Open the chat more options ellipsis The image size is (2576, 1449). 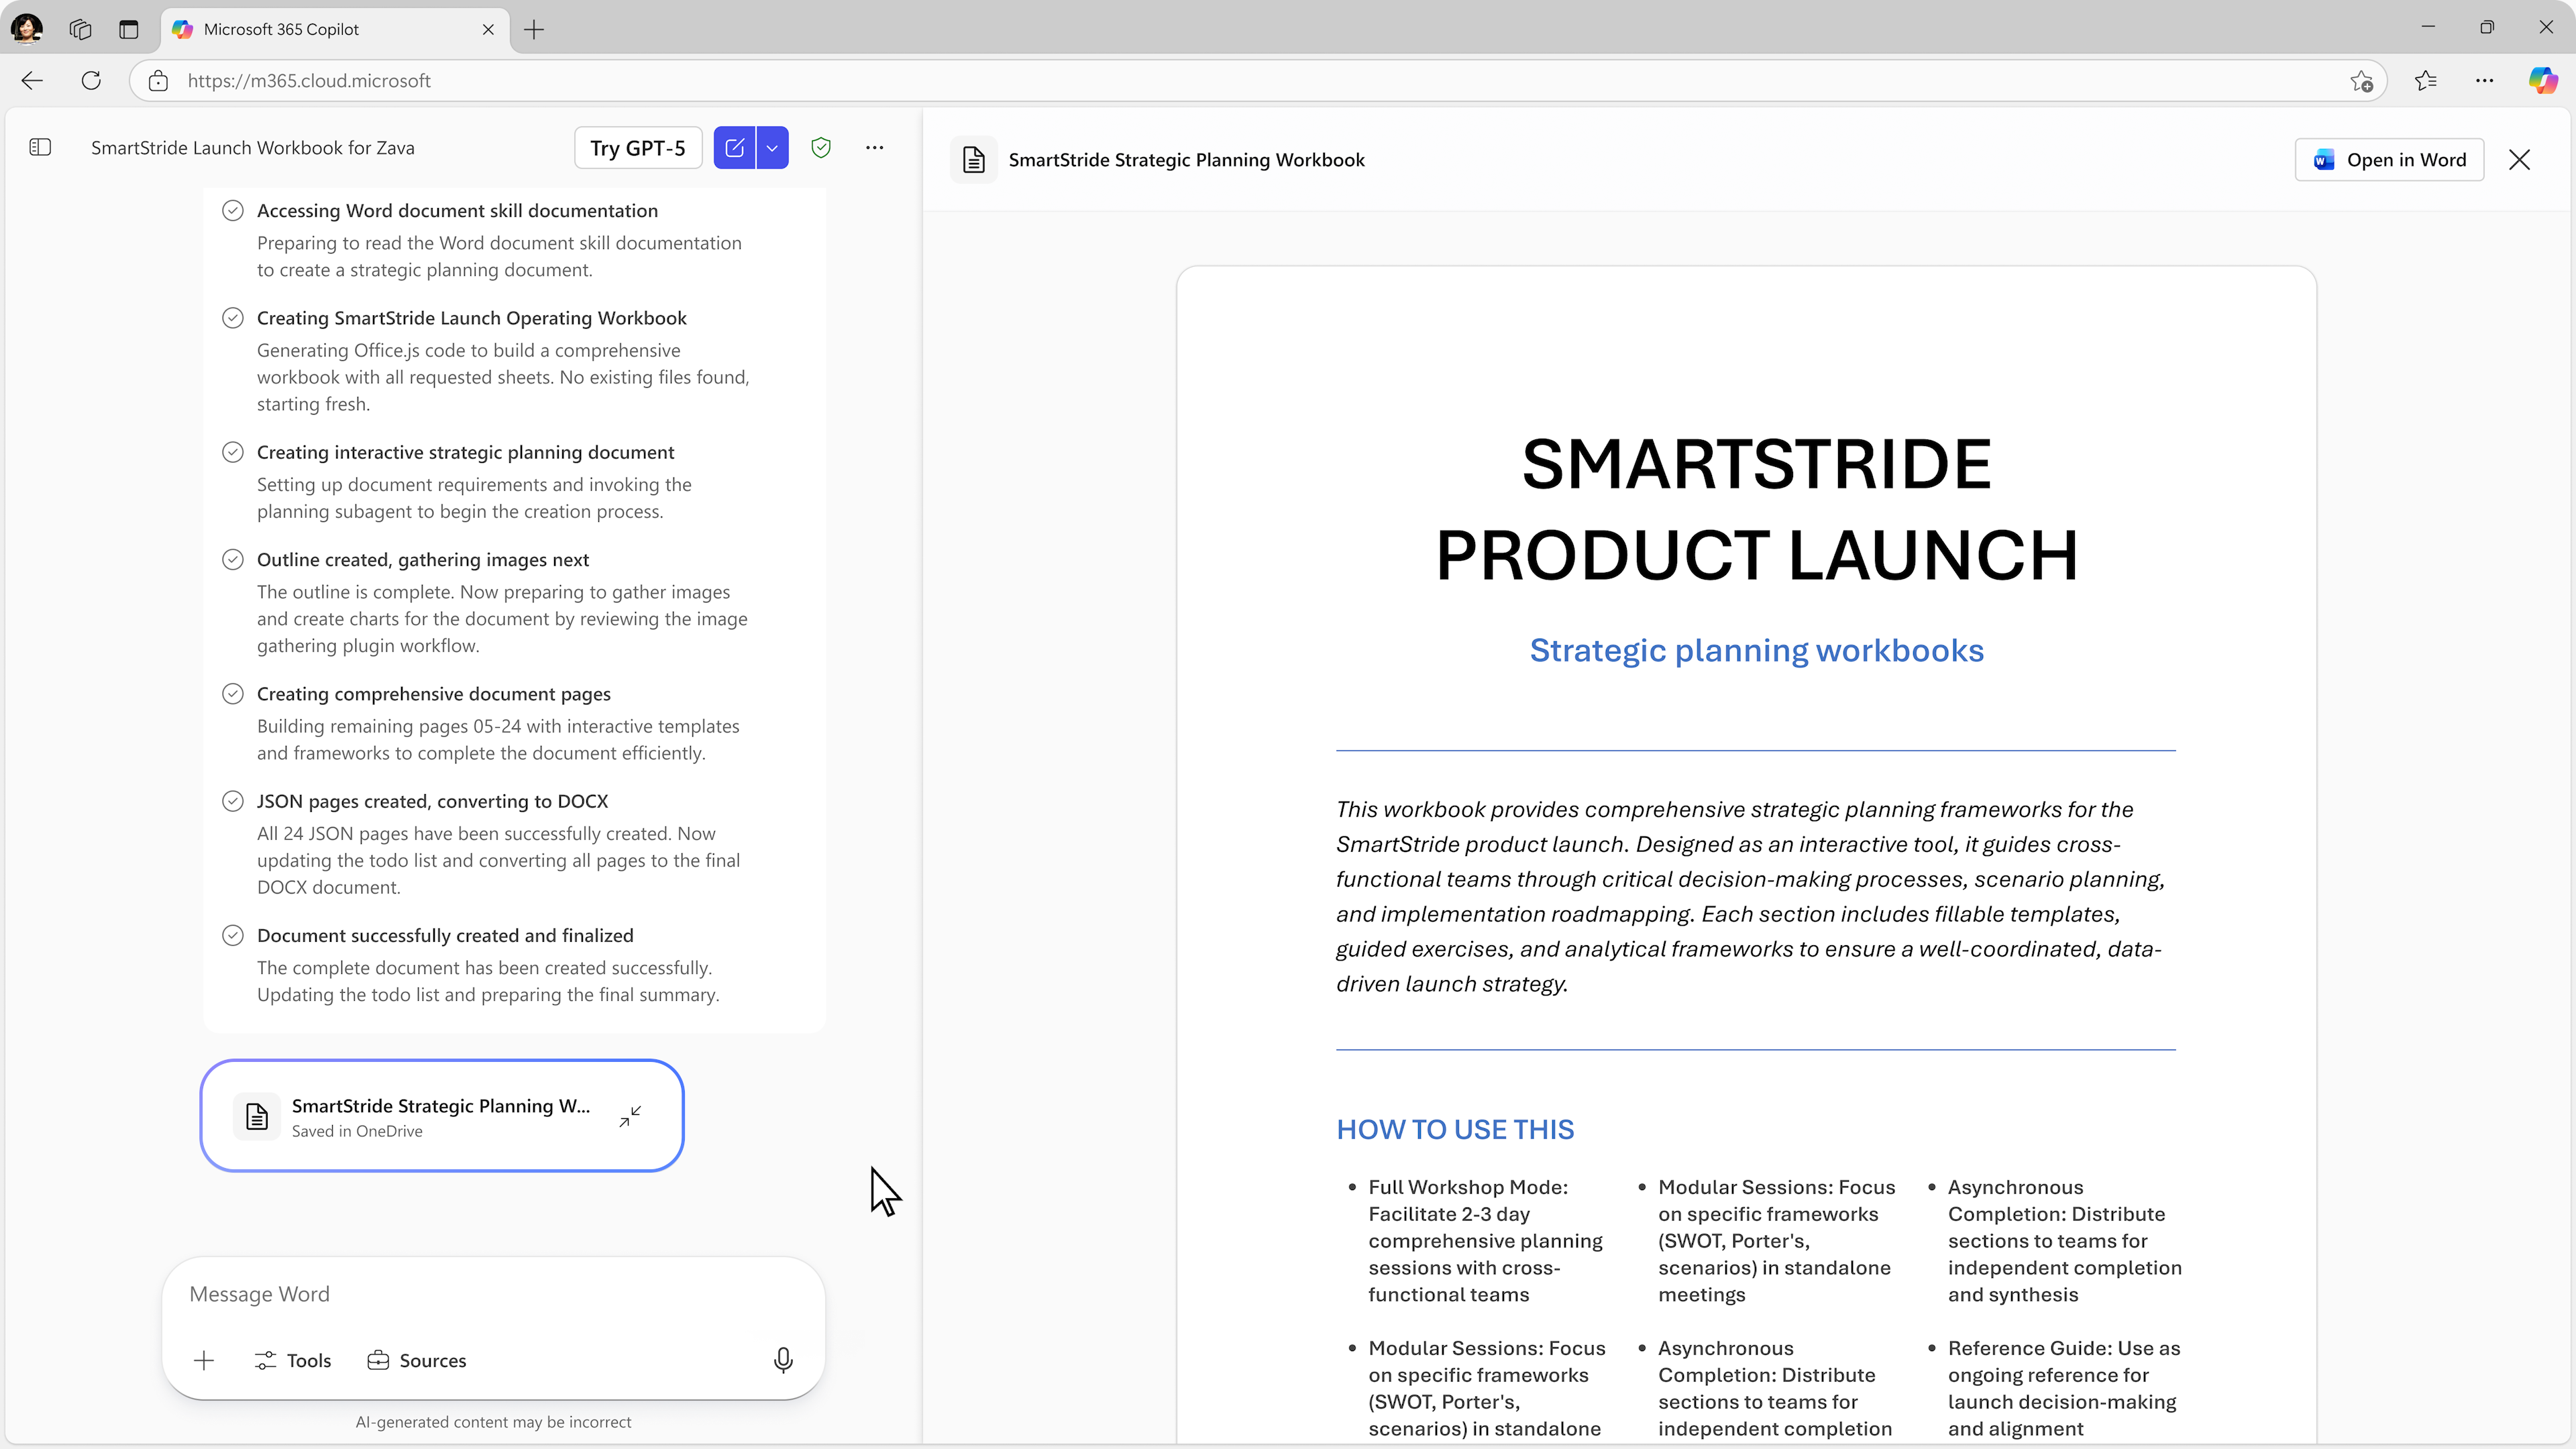click(875, 147)
